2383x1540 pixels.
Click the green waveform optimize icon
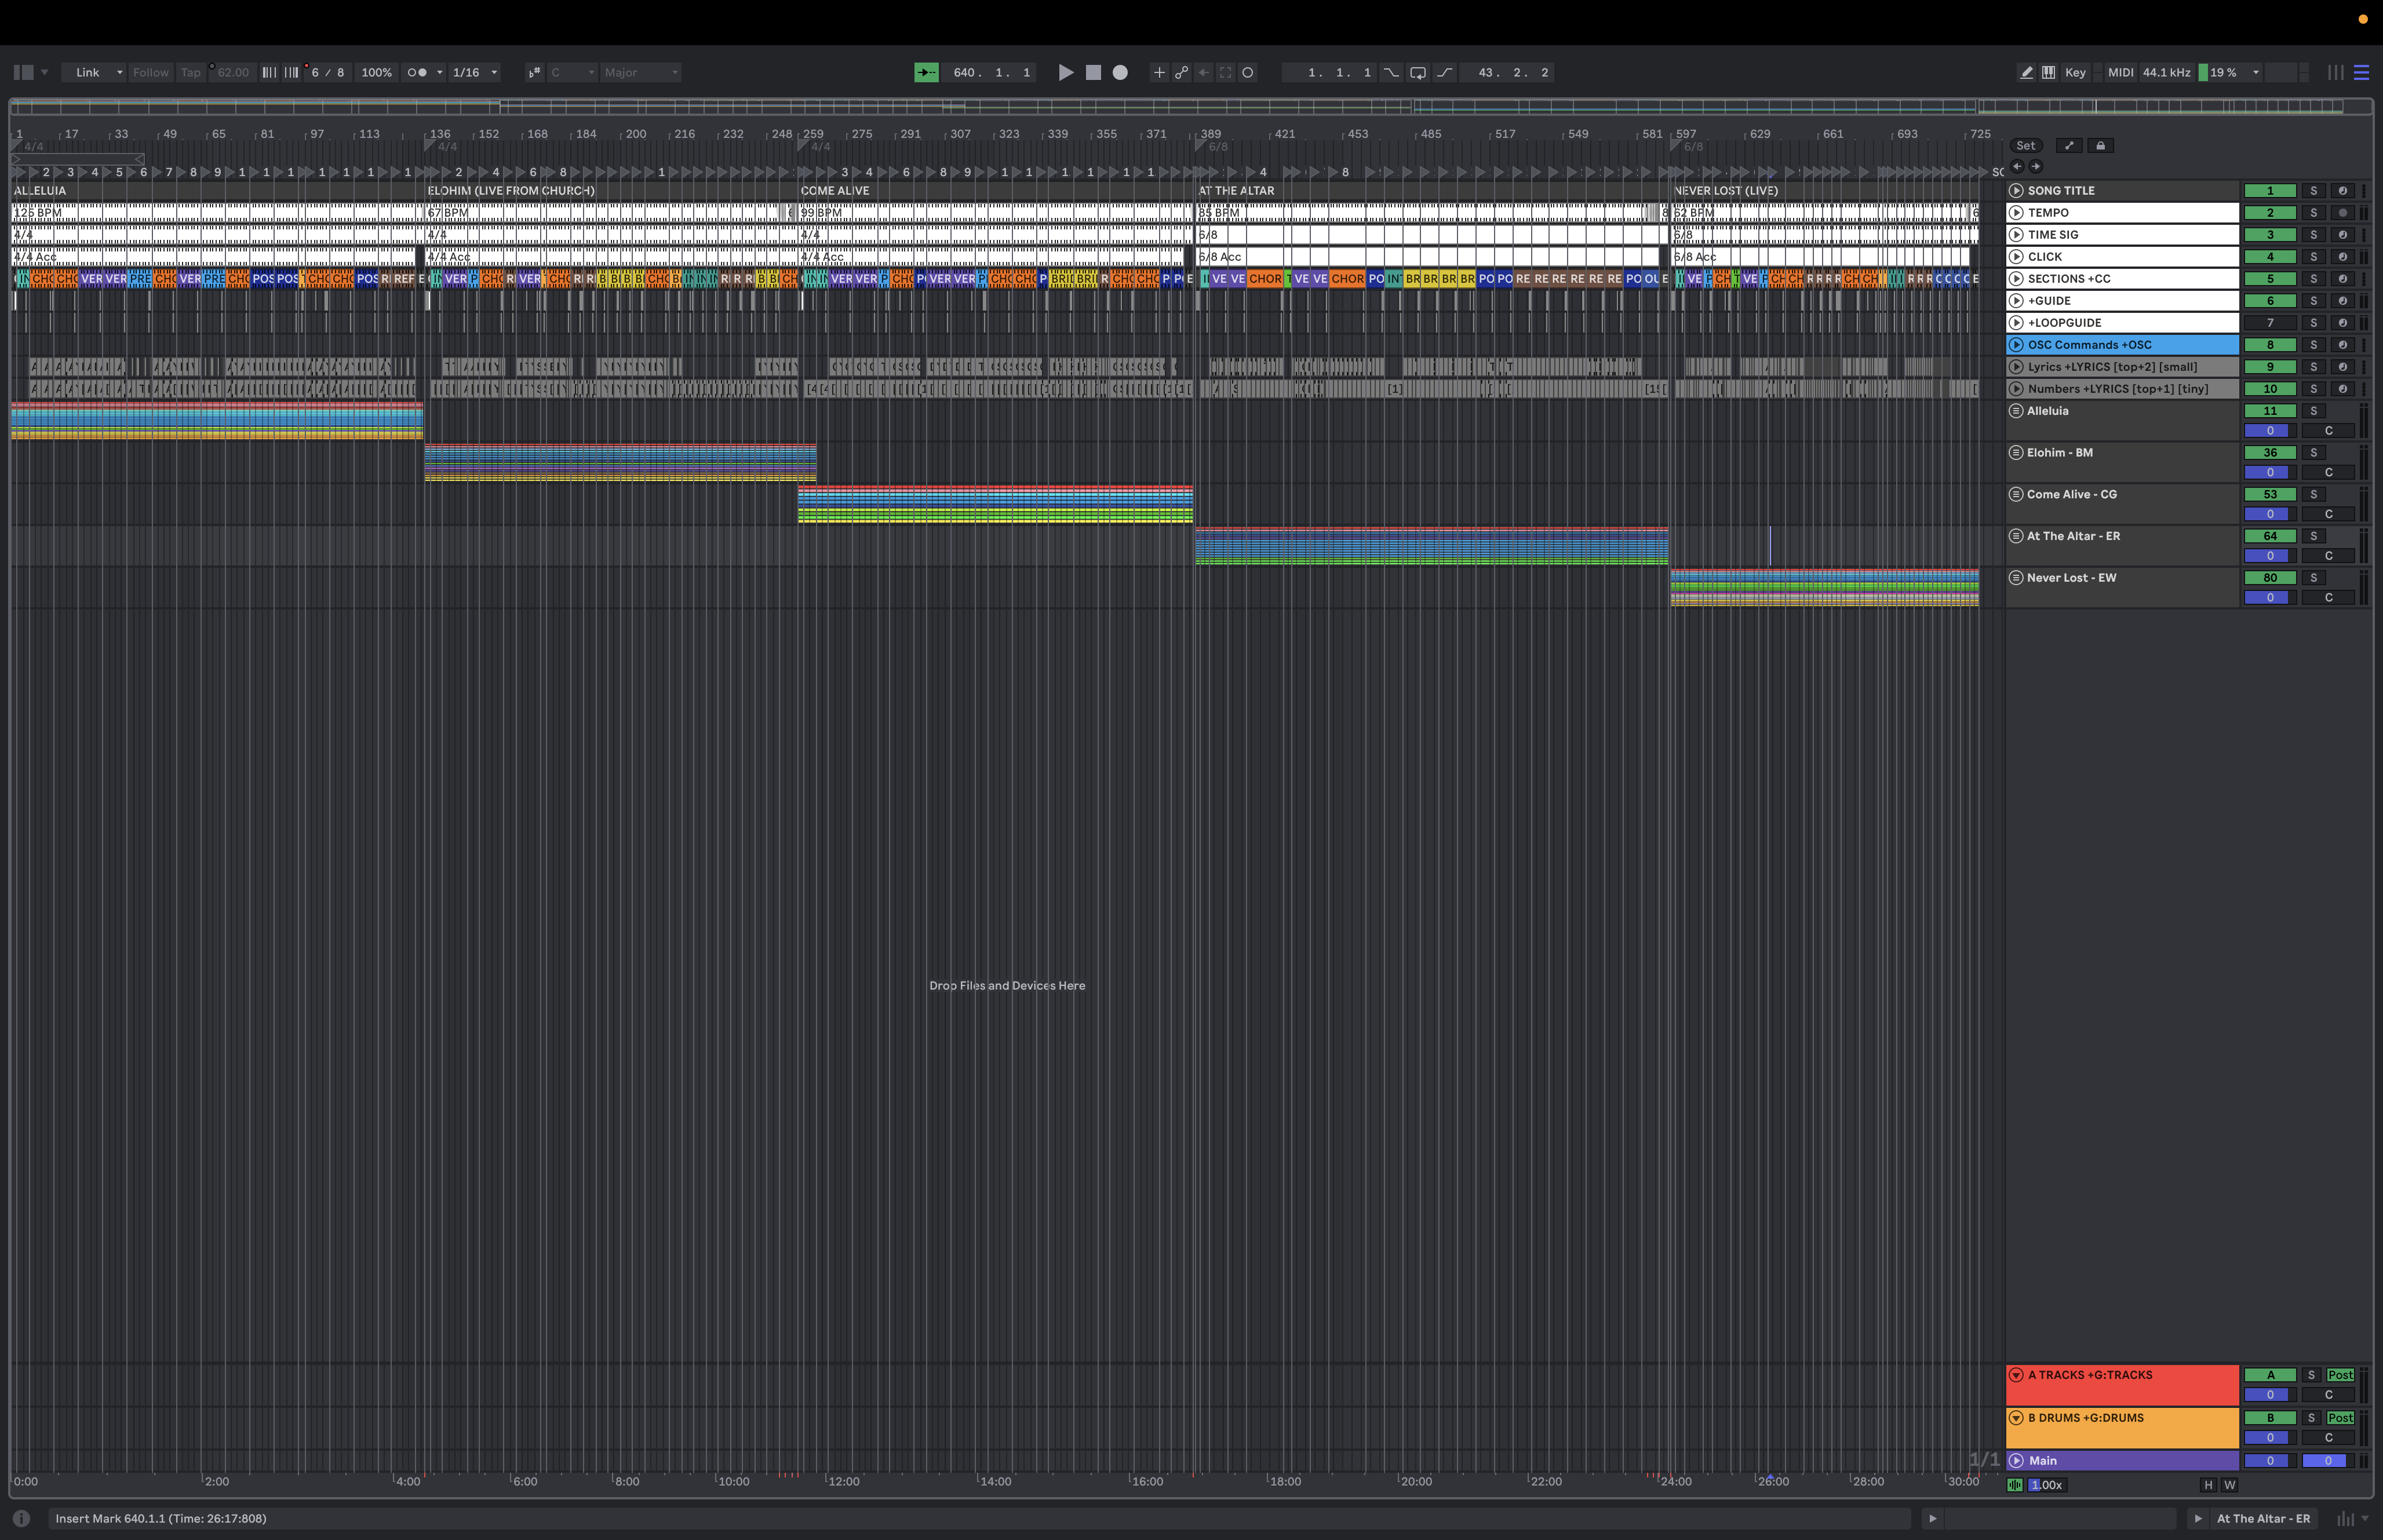(x=2015, y=1485)
